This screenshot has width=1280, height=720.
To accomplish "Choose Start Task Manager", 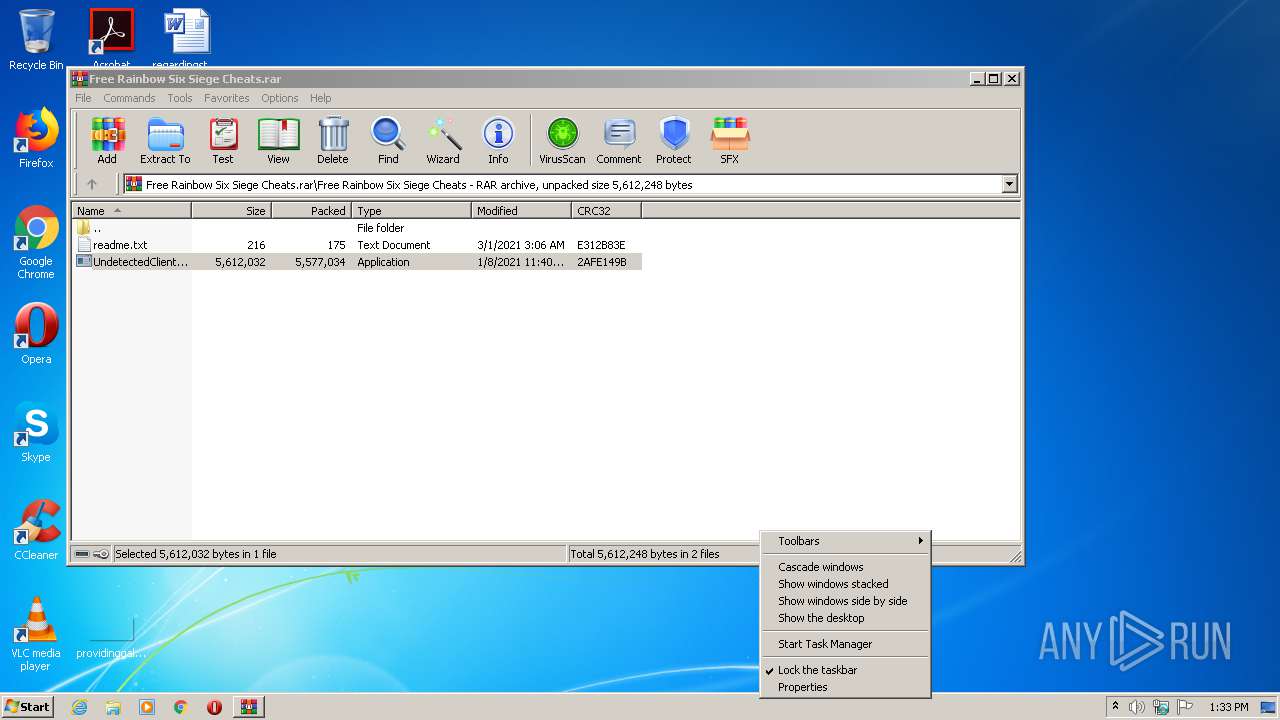I will pos(845,644).
